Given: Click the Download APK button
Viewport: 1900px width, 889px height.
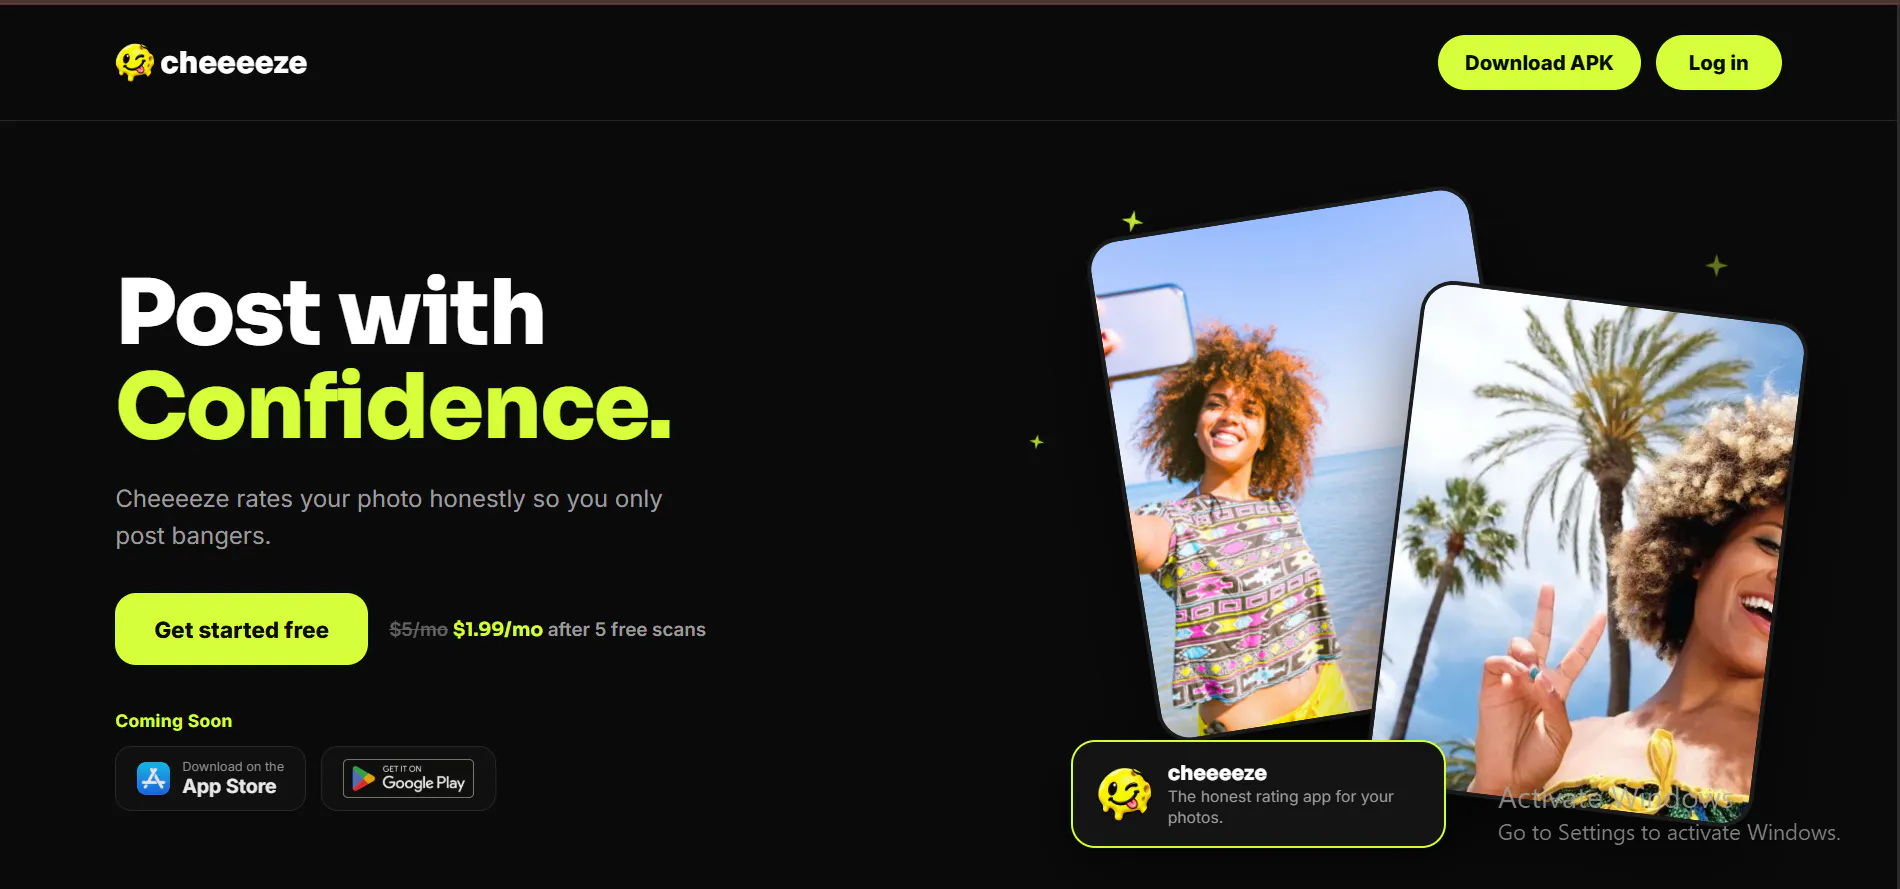Looking at the screenshot, I should (x=1539, y=63).
